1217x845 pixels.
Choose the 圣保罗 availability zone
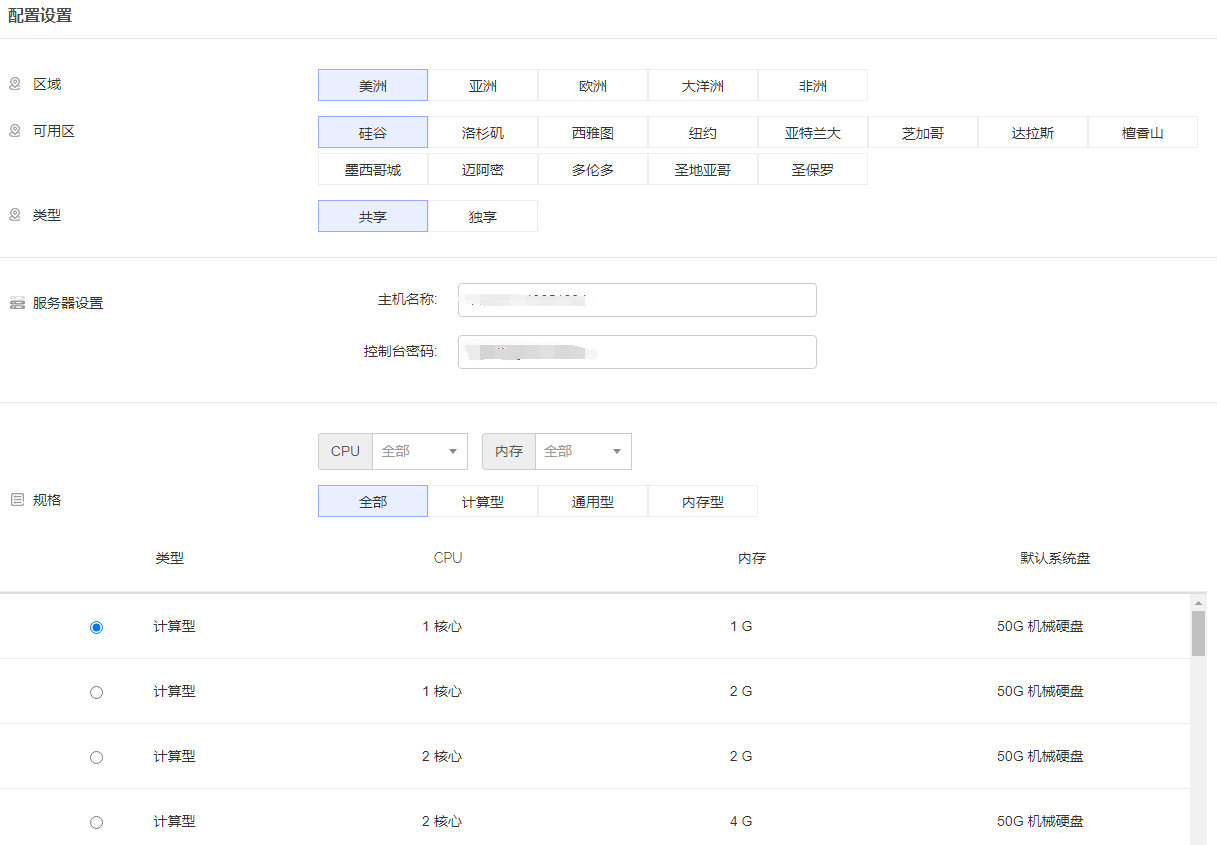click(x=813, y=170)
